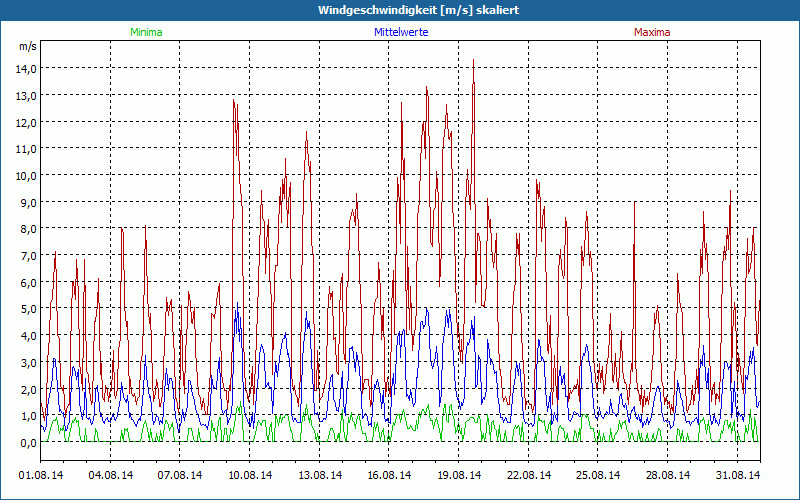Click the y-axis value 4,0
The width and height of the screenshot is (800, 500).
pos(28,336)
